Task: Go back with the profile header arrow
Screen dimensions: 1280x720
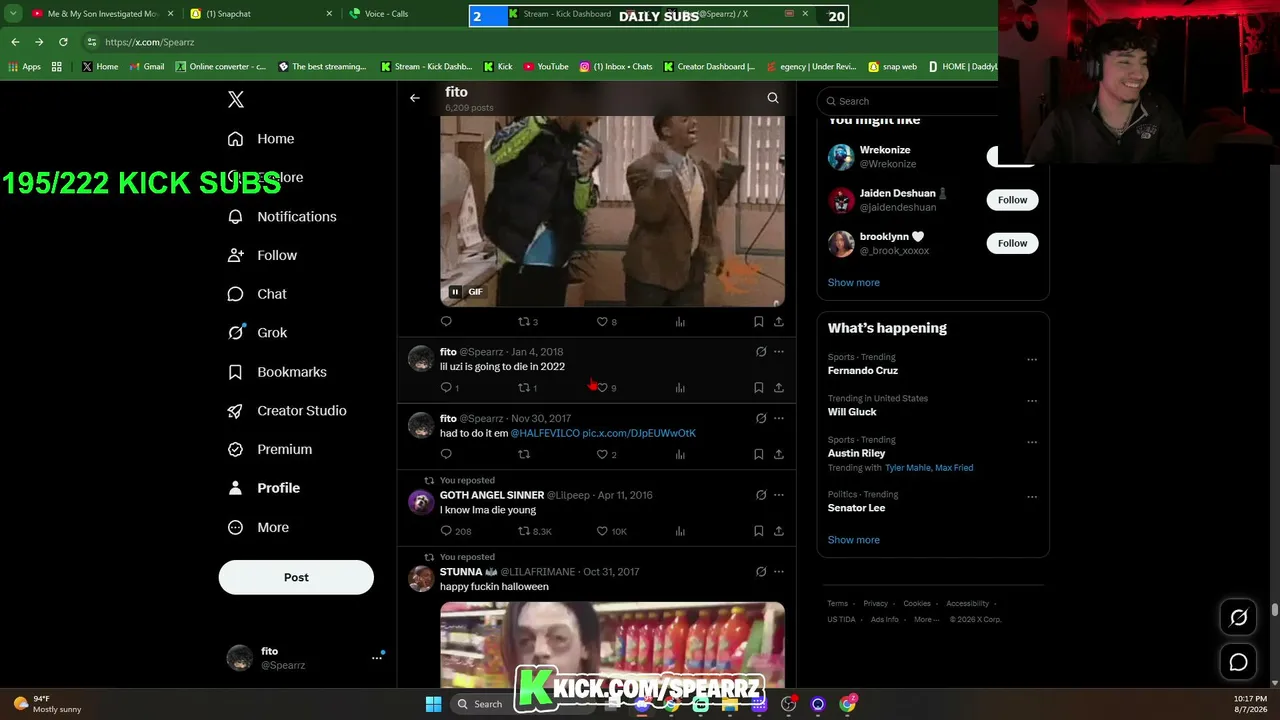Action: pyautogui.click(x=415, y=98)
